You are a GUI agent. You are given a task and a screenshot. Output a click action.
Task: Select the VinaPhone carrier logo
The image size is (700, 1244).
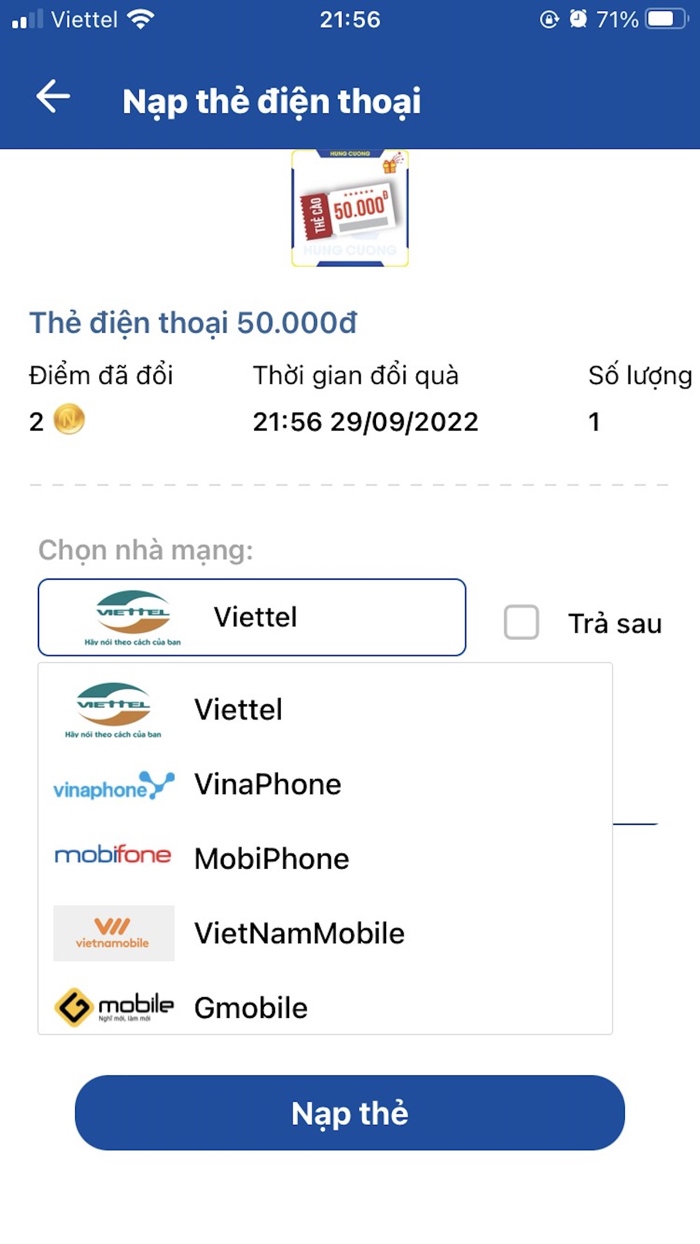113,784
